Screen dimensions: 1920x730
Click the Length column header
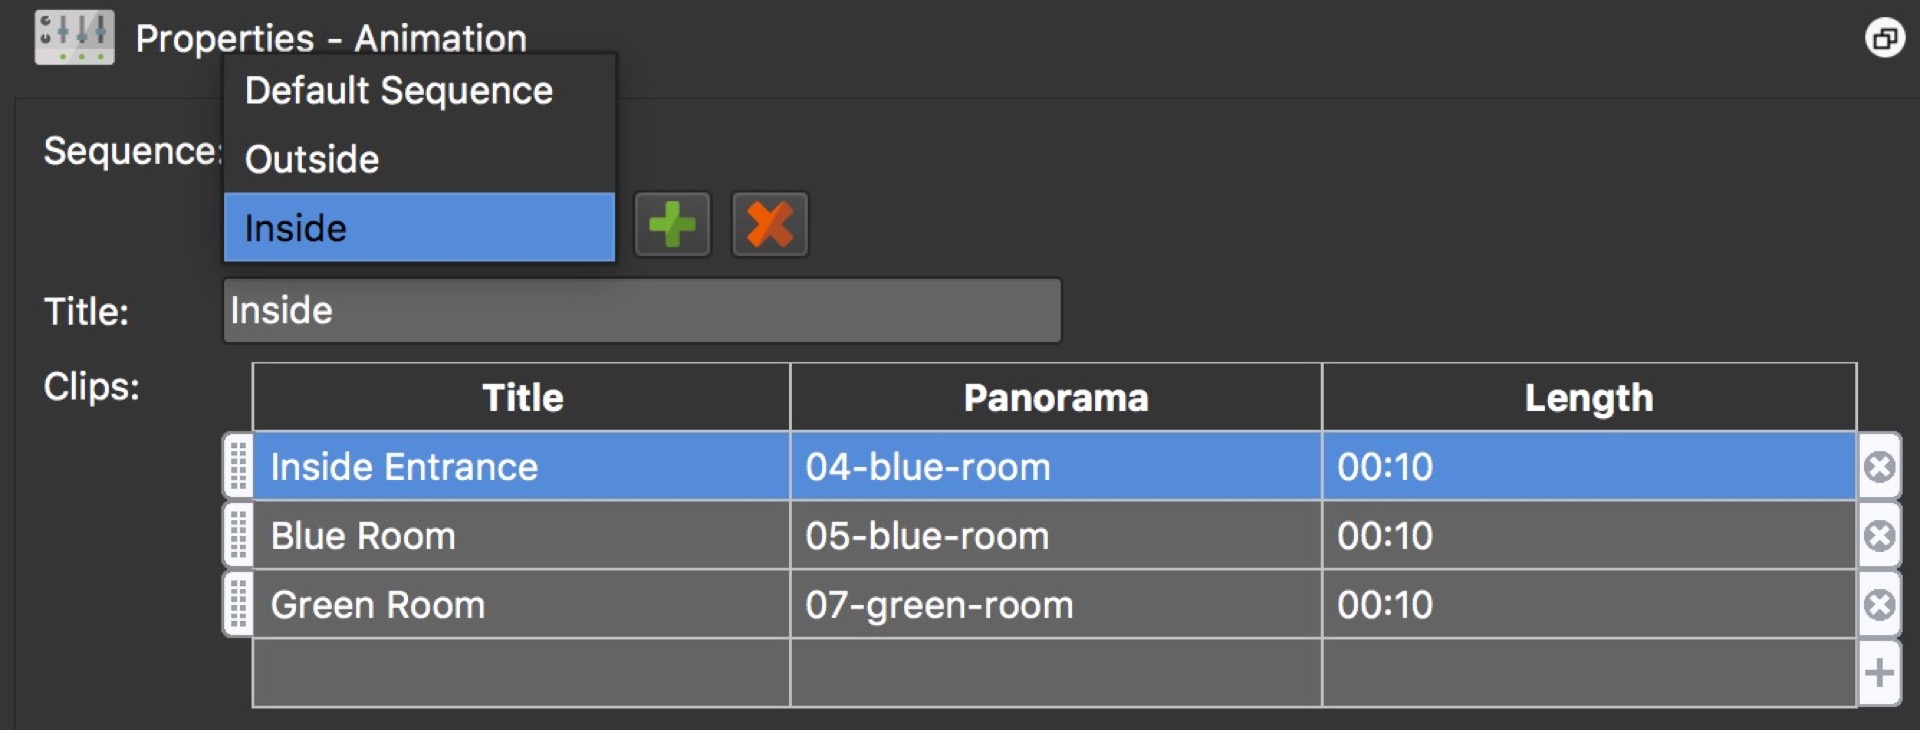tap(1589, 397)
